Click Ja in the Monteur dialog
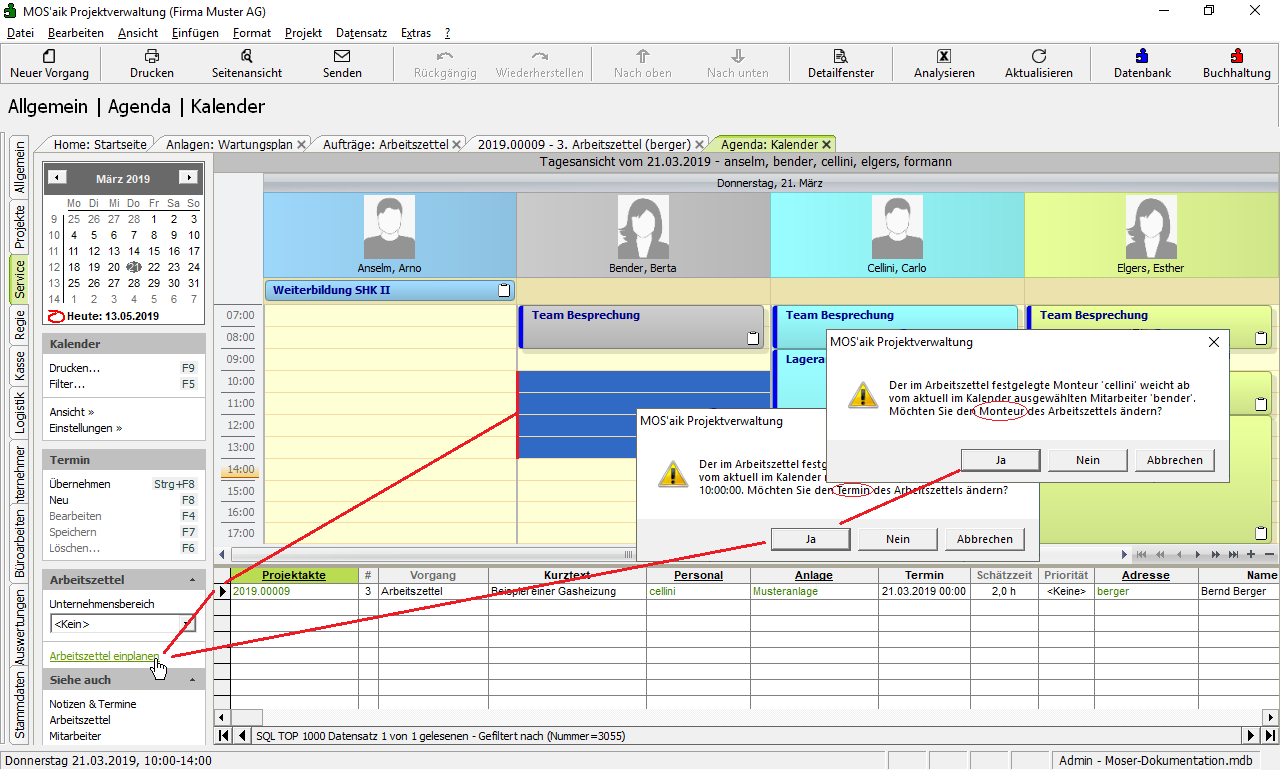1280x770 pixels. [1000, 460]
